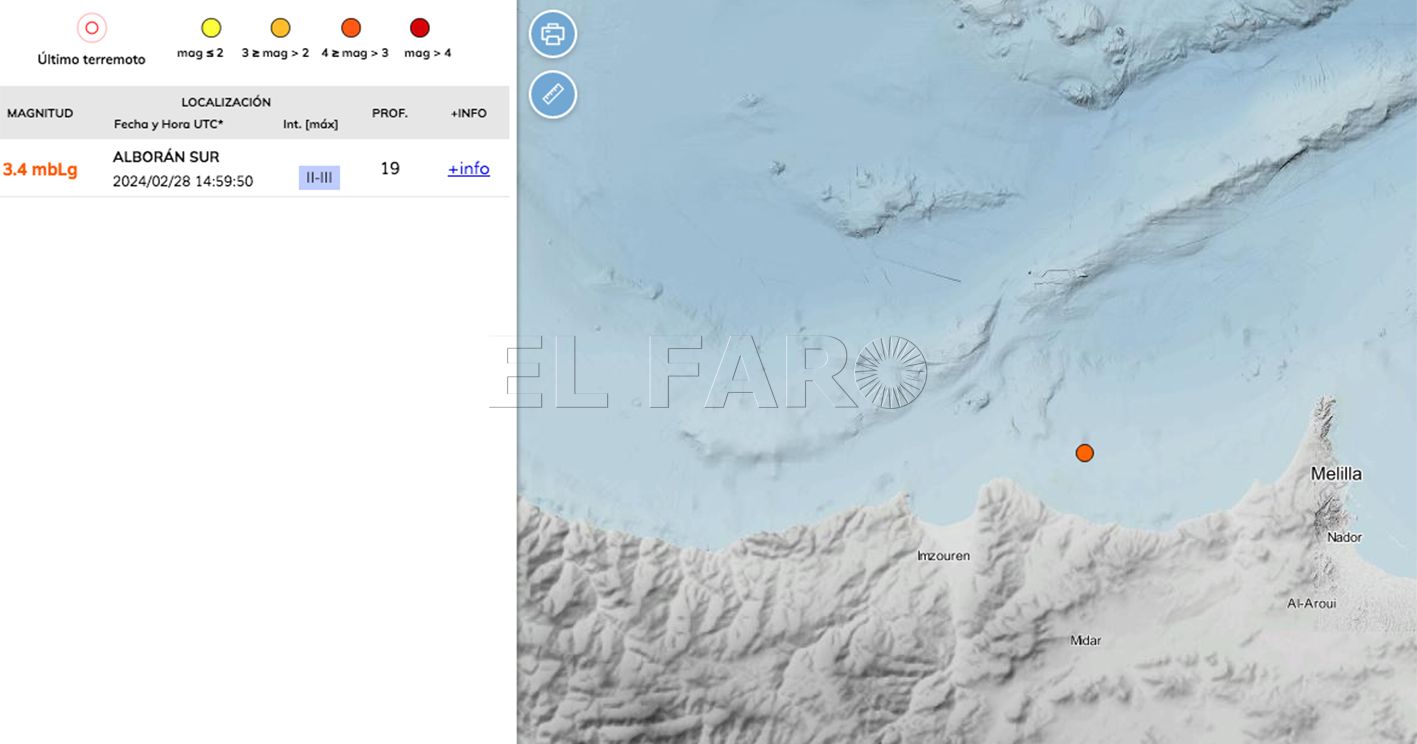1417x744 pixels.
Task: Click the orange 3 ≥ mag > 2 dot
Action: (281, 28)
